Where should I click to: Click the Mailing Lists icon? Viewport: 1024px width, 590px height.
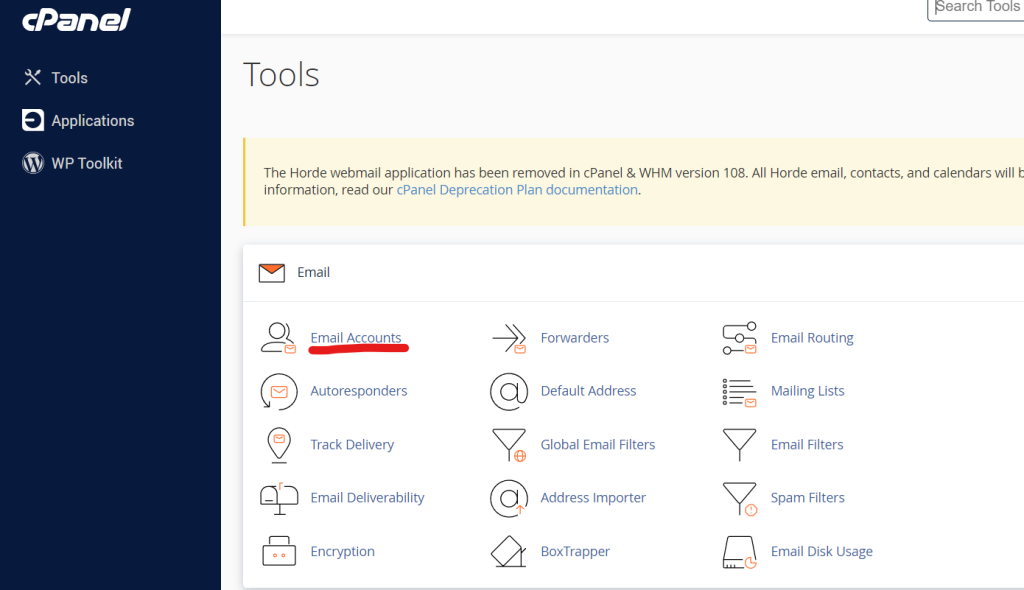(739, 392)
